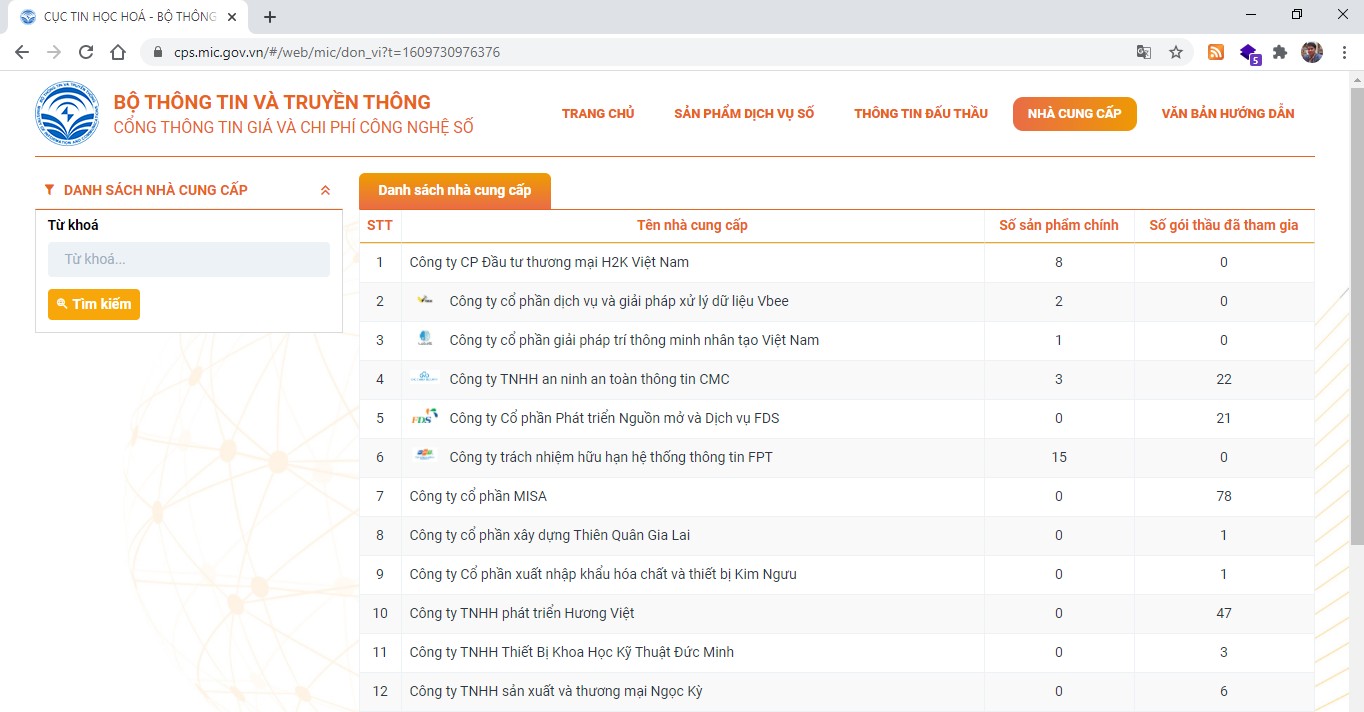Open the RSS feed extension
The width and height of the screenshot is (1364, 712).
click(1216, 52)
